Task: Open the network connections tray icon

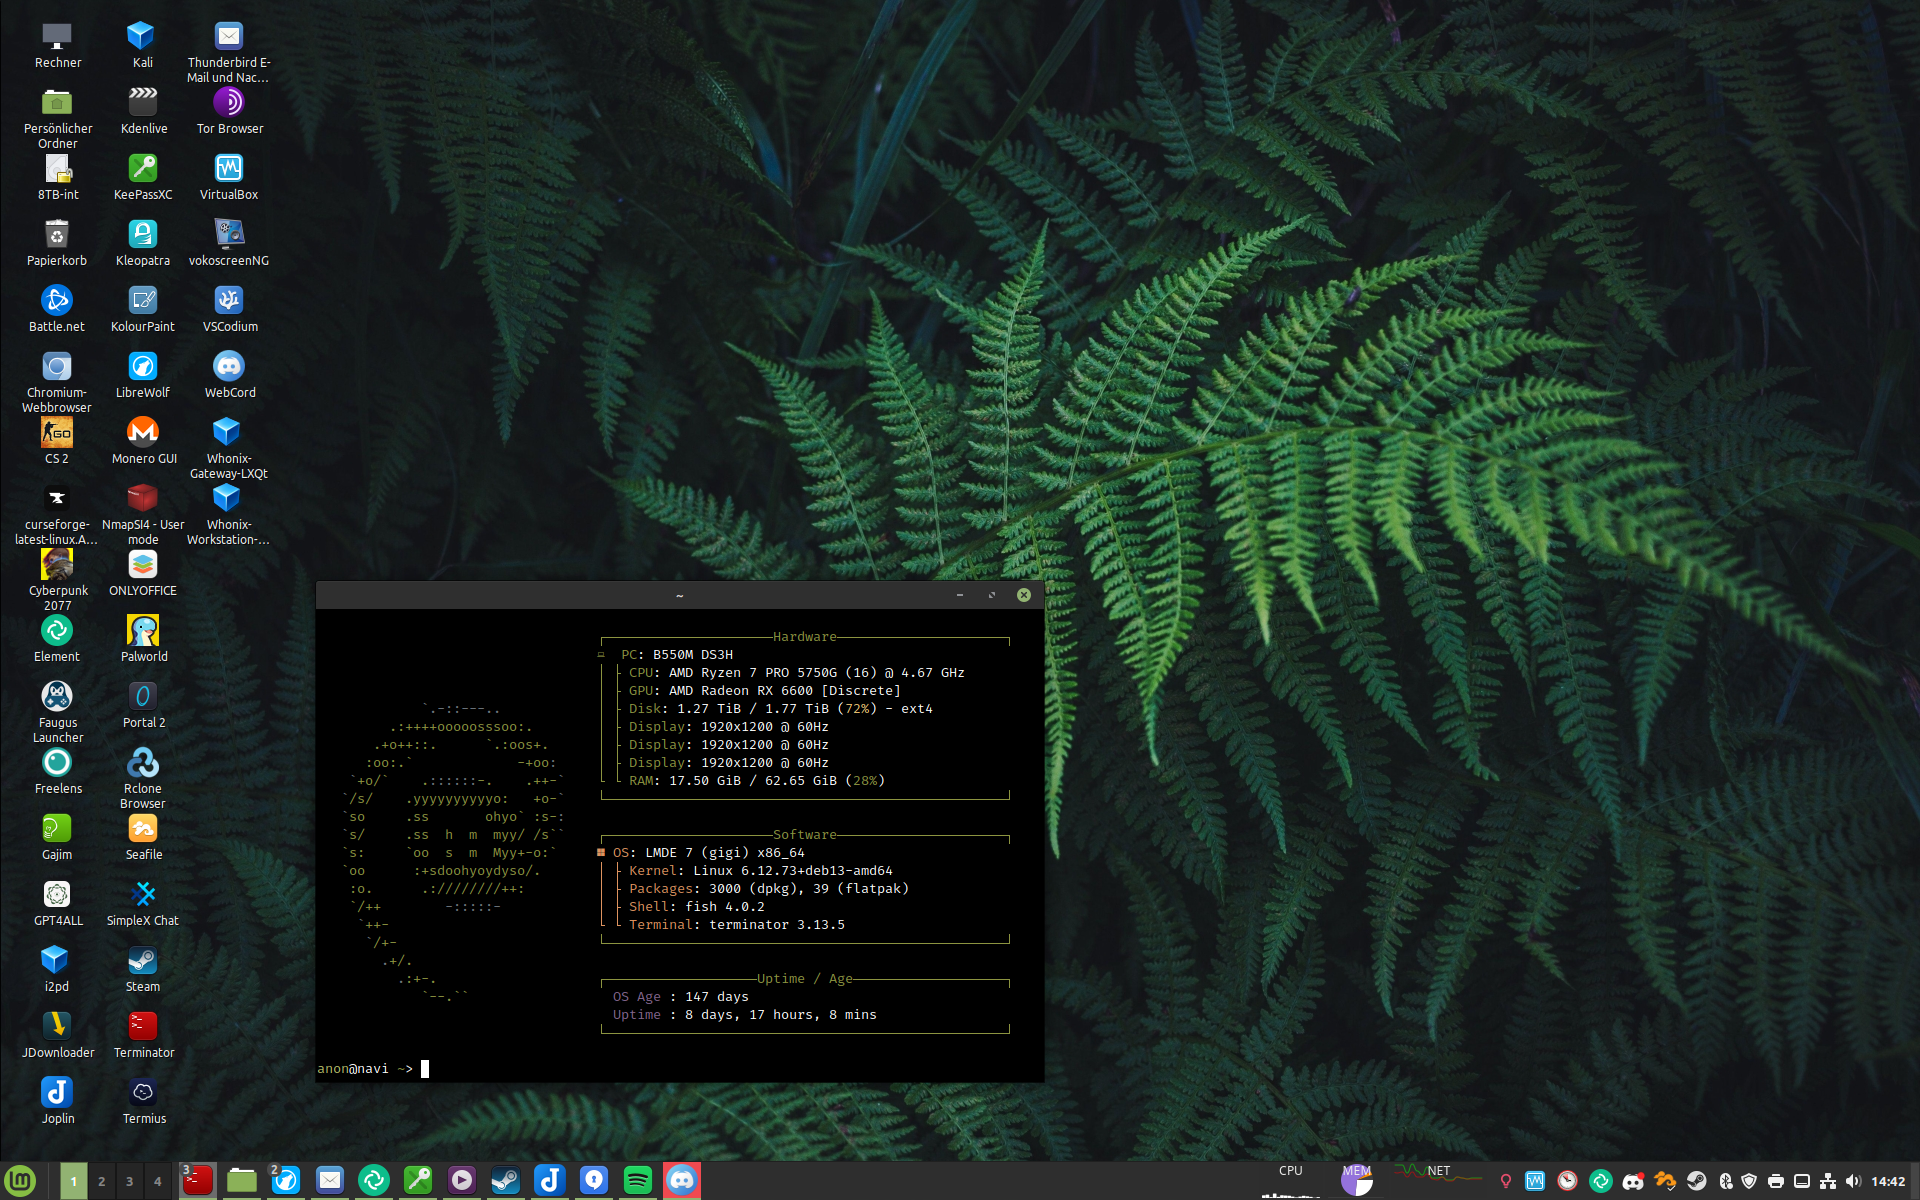Action: click(x=1827, y=1181)
